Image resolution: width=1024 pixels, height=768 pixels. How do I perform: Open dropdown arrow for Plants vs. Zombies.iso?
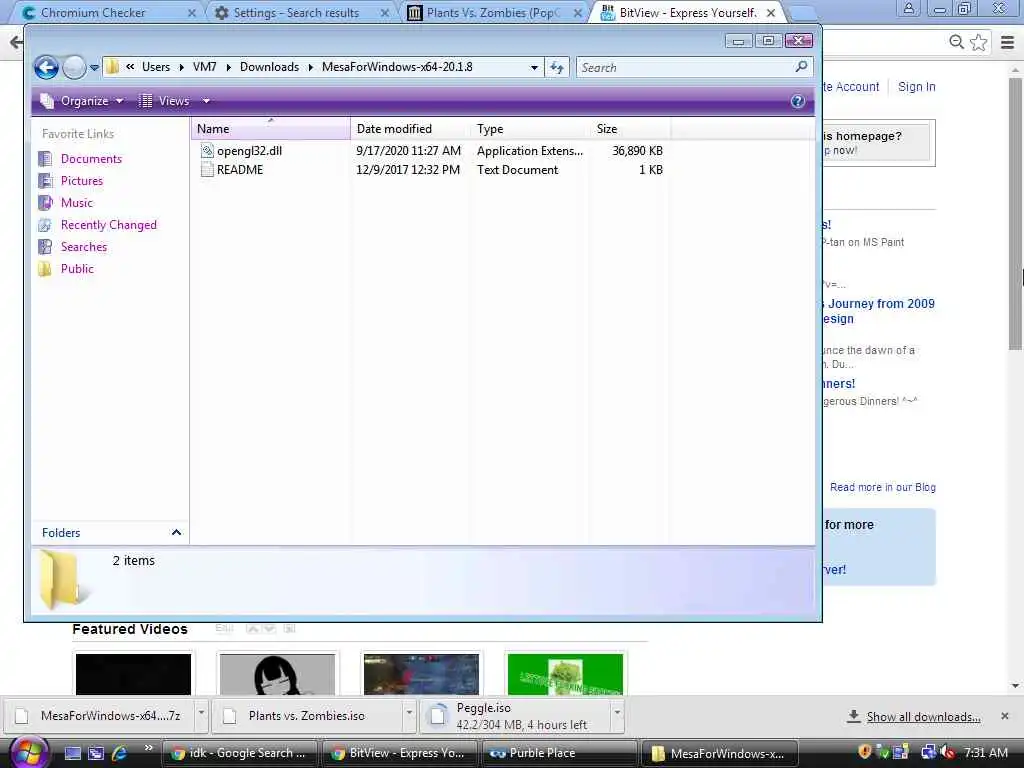[409, 712]
